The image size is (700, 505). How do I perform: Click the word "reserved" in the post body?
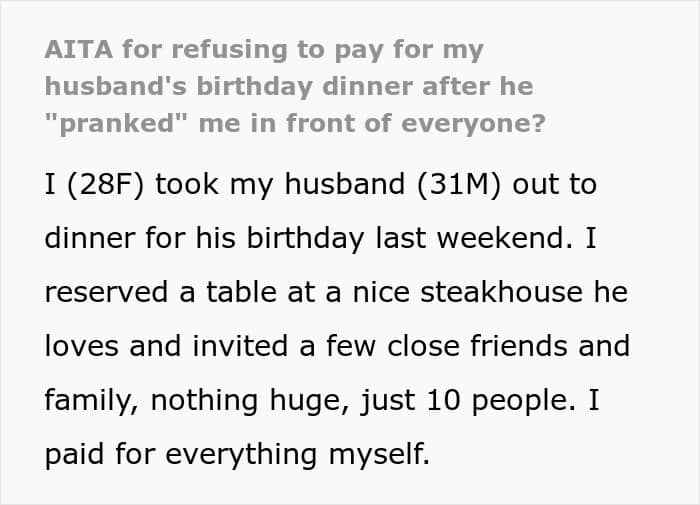(x=106, y=292)
